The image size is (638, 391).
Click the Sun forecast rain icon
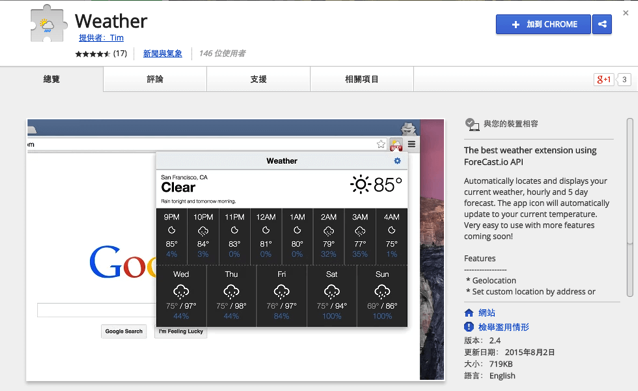tap(382, 291)
